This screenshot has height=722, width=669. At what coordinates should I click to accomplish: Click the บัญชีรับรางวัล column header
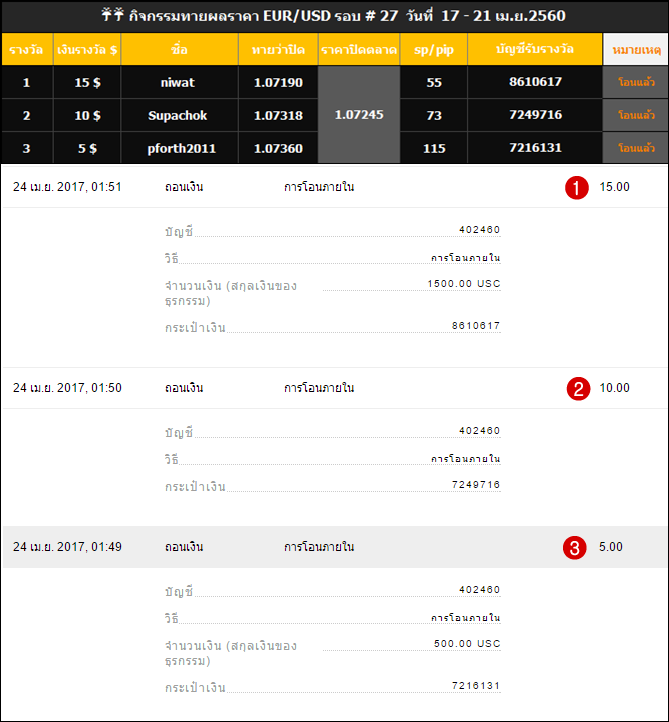(x=535, y=49)
